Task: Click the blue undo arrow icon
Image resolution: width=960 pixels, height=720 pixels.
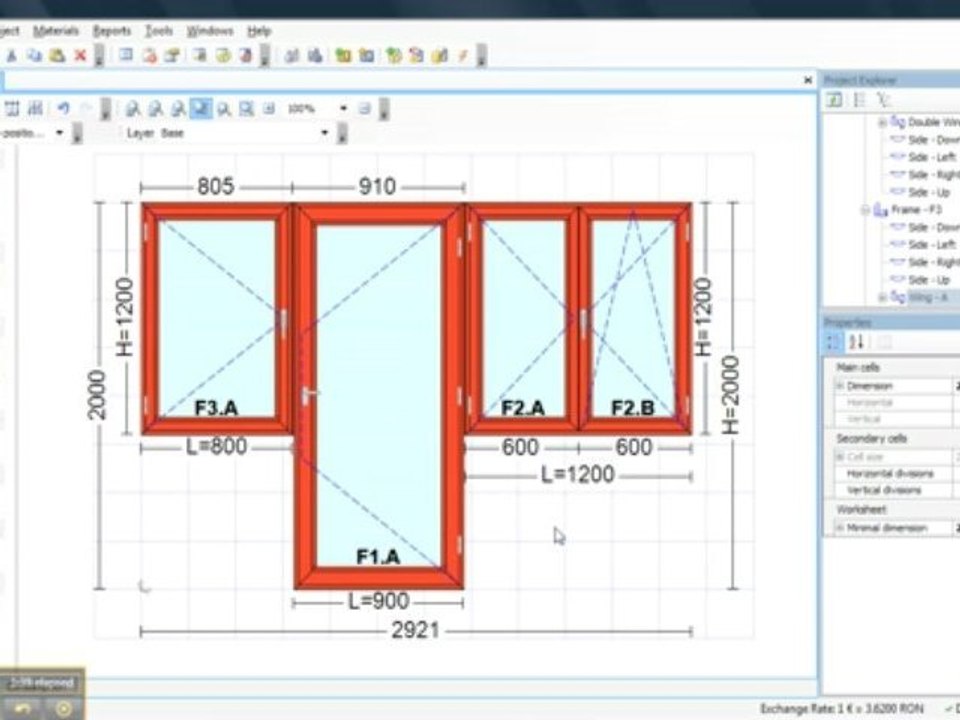Action: (62, 108)
